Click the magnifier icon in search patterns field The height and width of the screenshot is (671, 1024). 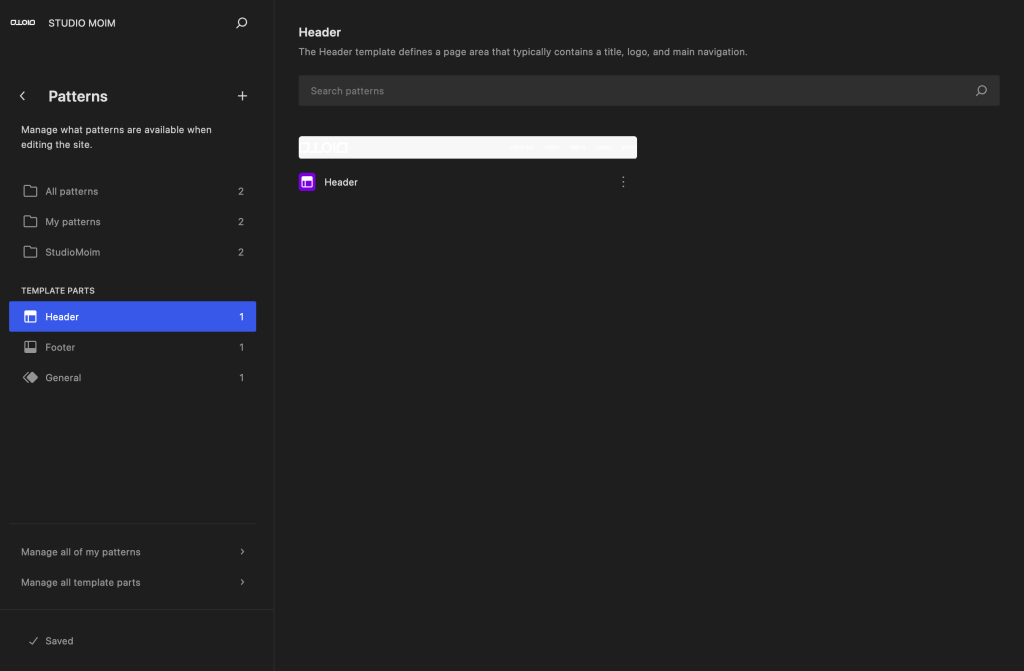(981, 91)
